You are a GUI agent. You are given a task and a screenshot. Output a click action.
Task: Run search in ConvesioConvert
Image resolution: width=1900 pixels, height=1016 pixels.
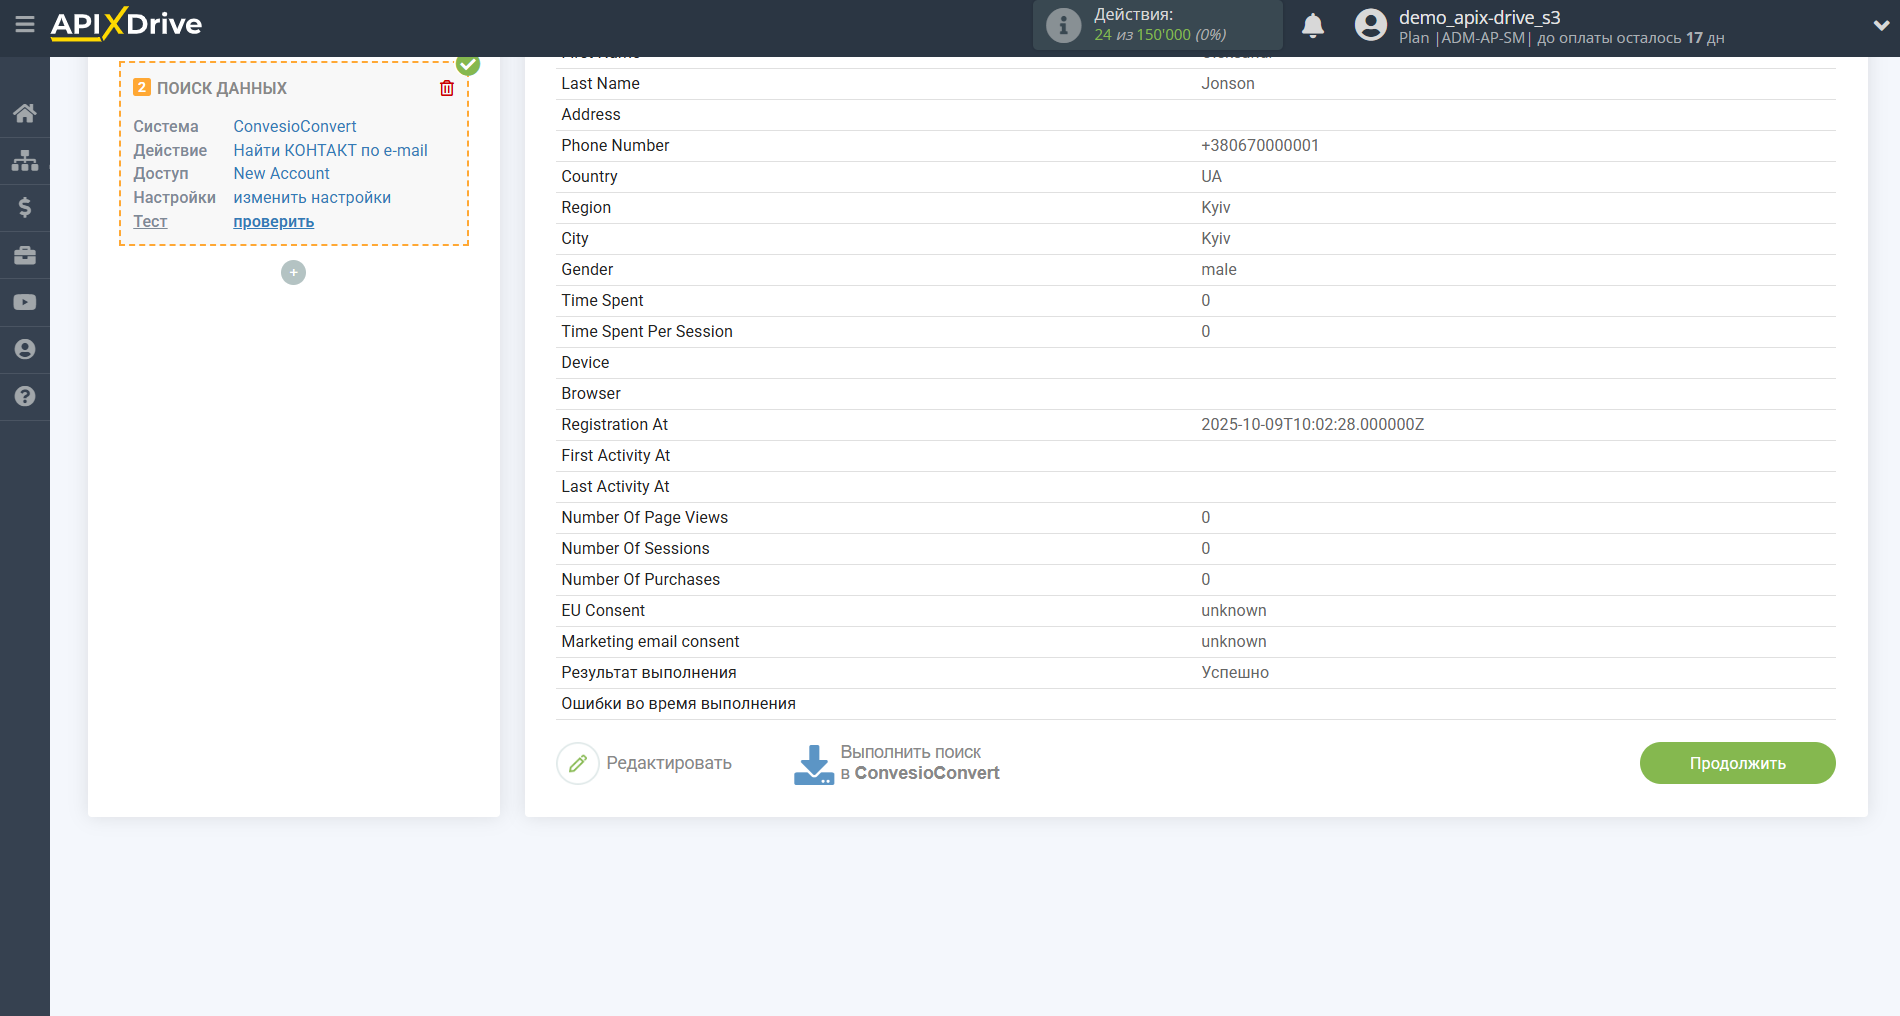897,763
